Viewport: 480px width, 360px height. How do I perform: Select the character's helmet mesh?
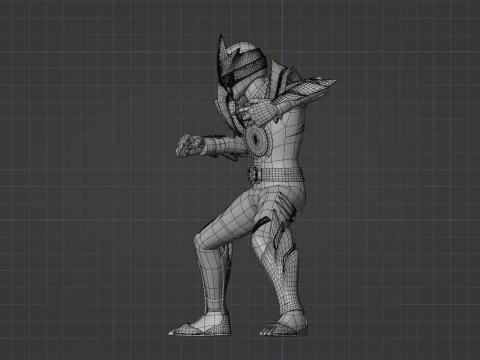pyautogui.click(x=242, y=65)
